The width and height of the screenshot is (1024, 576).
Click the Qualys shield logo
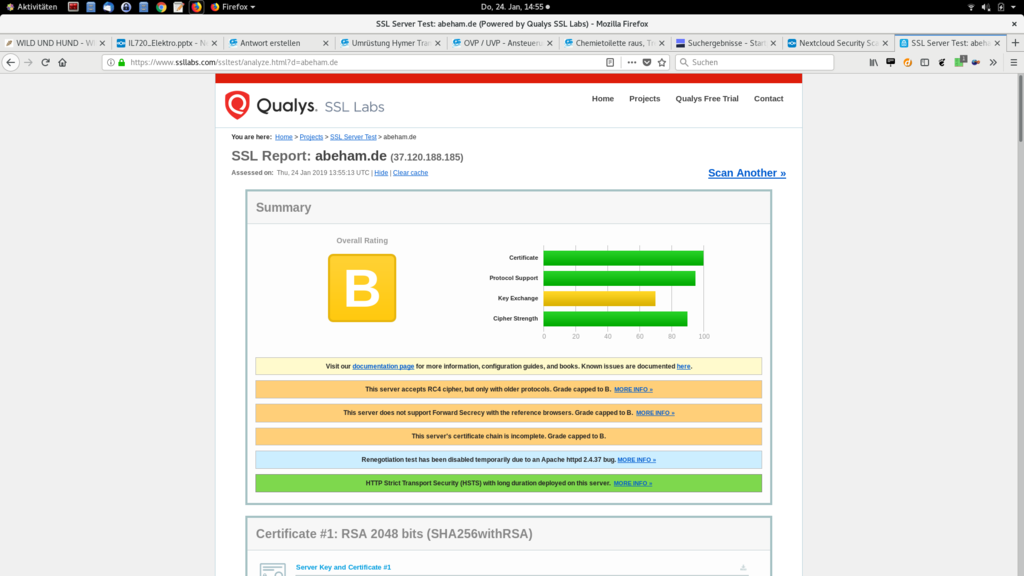click(237, 105)
